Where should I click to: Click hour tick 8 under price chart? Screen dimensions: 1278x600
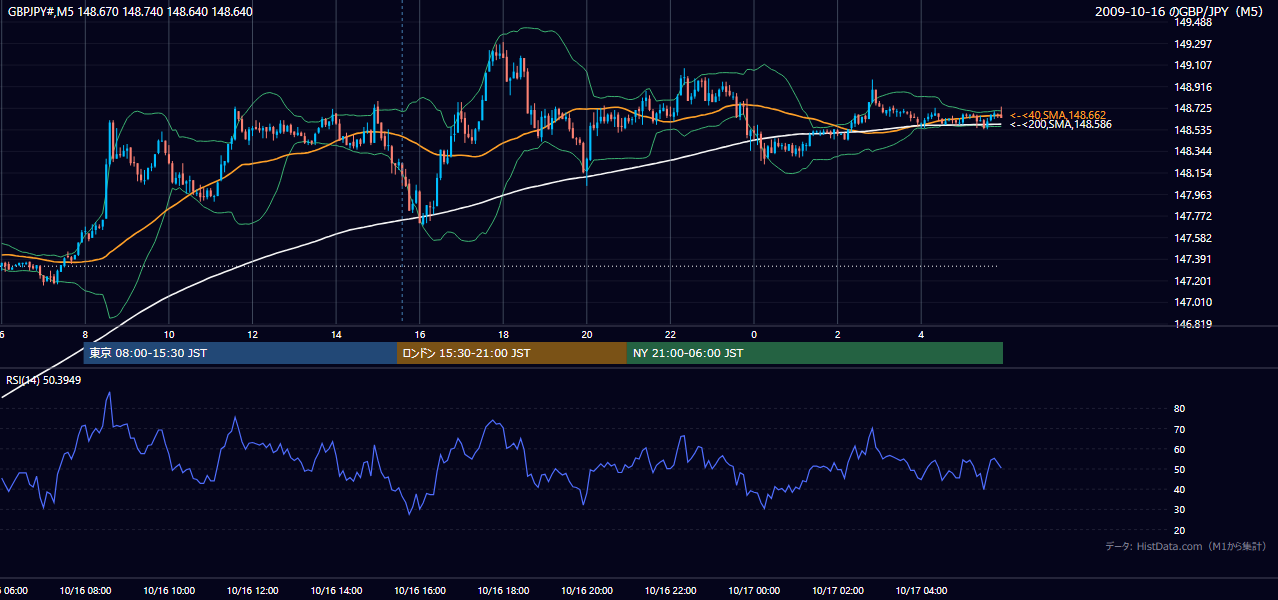coord(85,335)
